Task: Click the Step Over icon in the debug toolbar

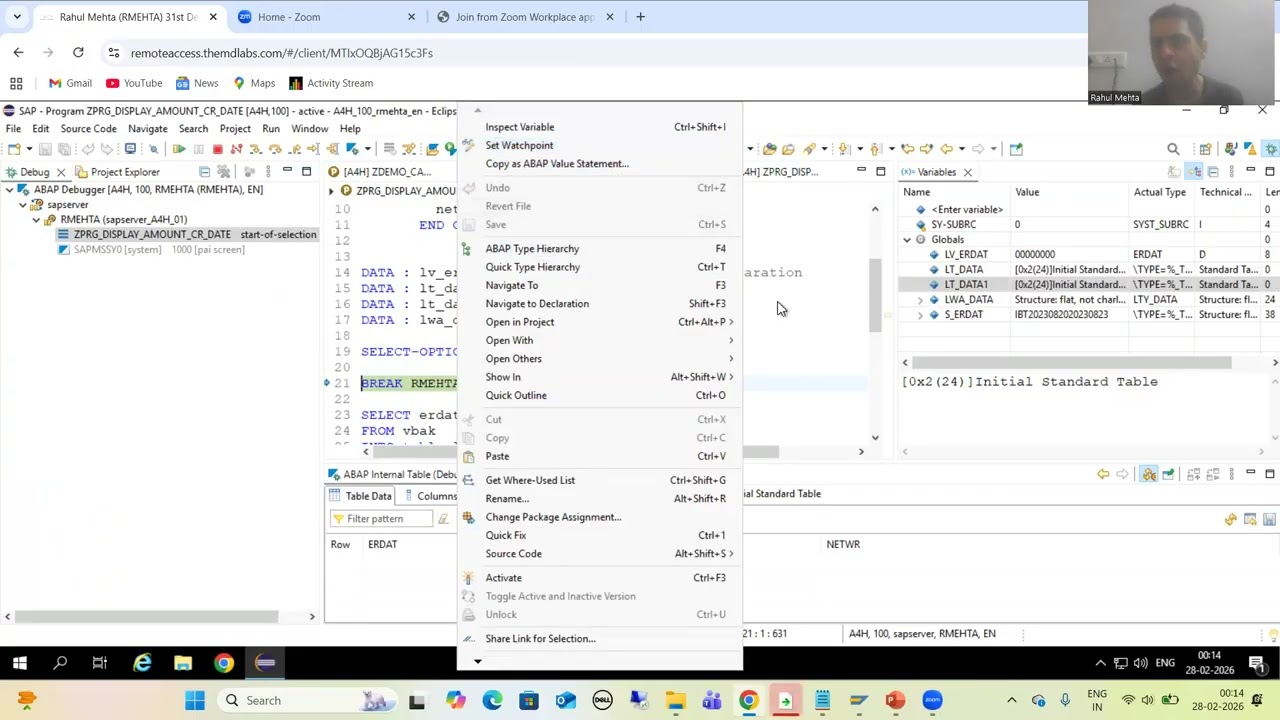Action: 275,149
